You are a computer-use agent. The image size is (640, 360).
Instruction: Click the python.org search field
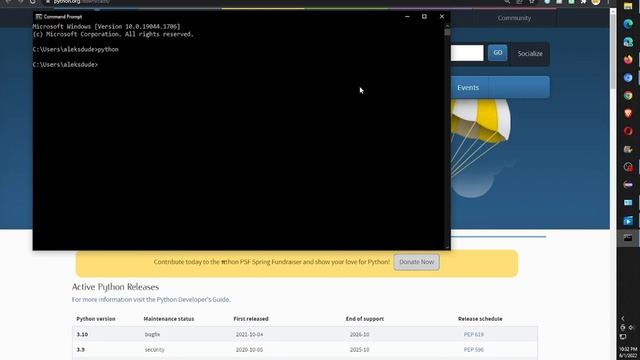point(467,53)
